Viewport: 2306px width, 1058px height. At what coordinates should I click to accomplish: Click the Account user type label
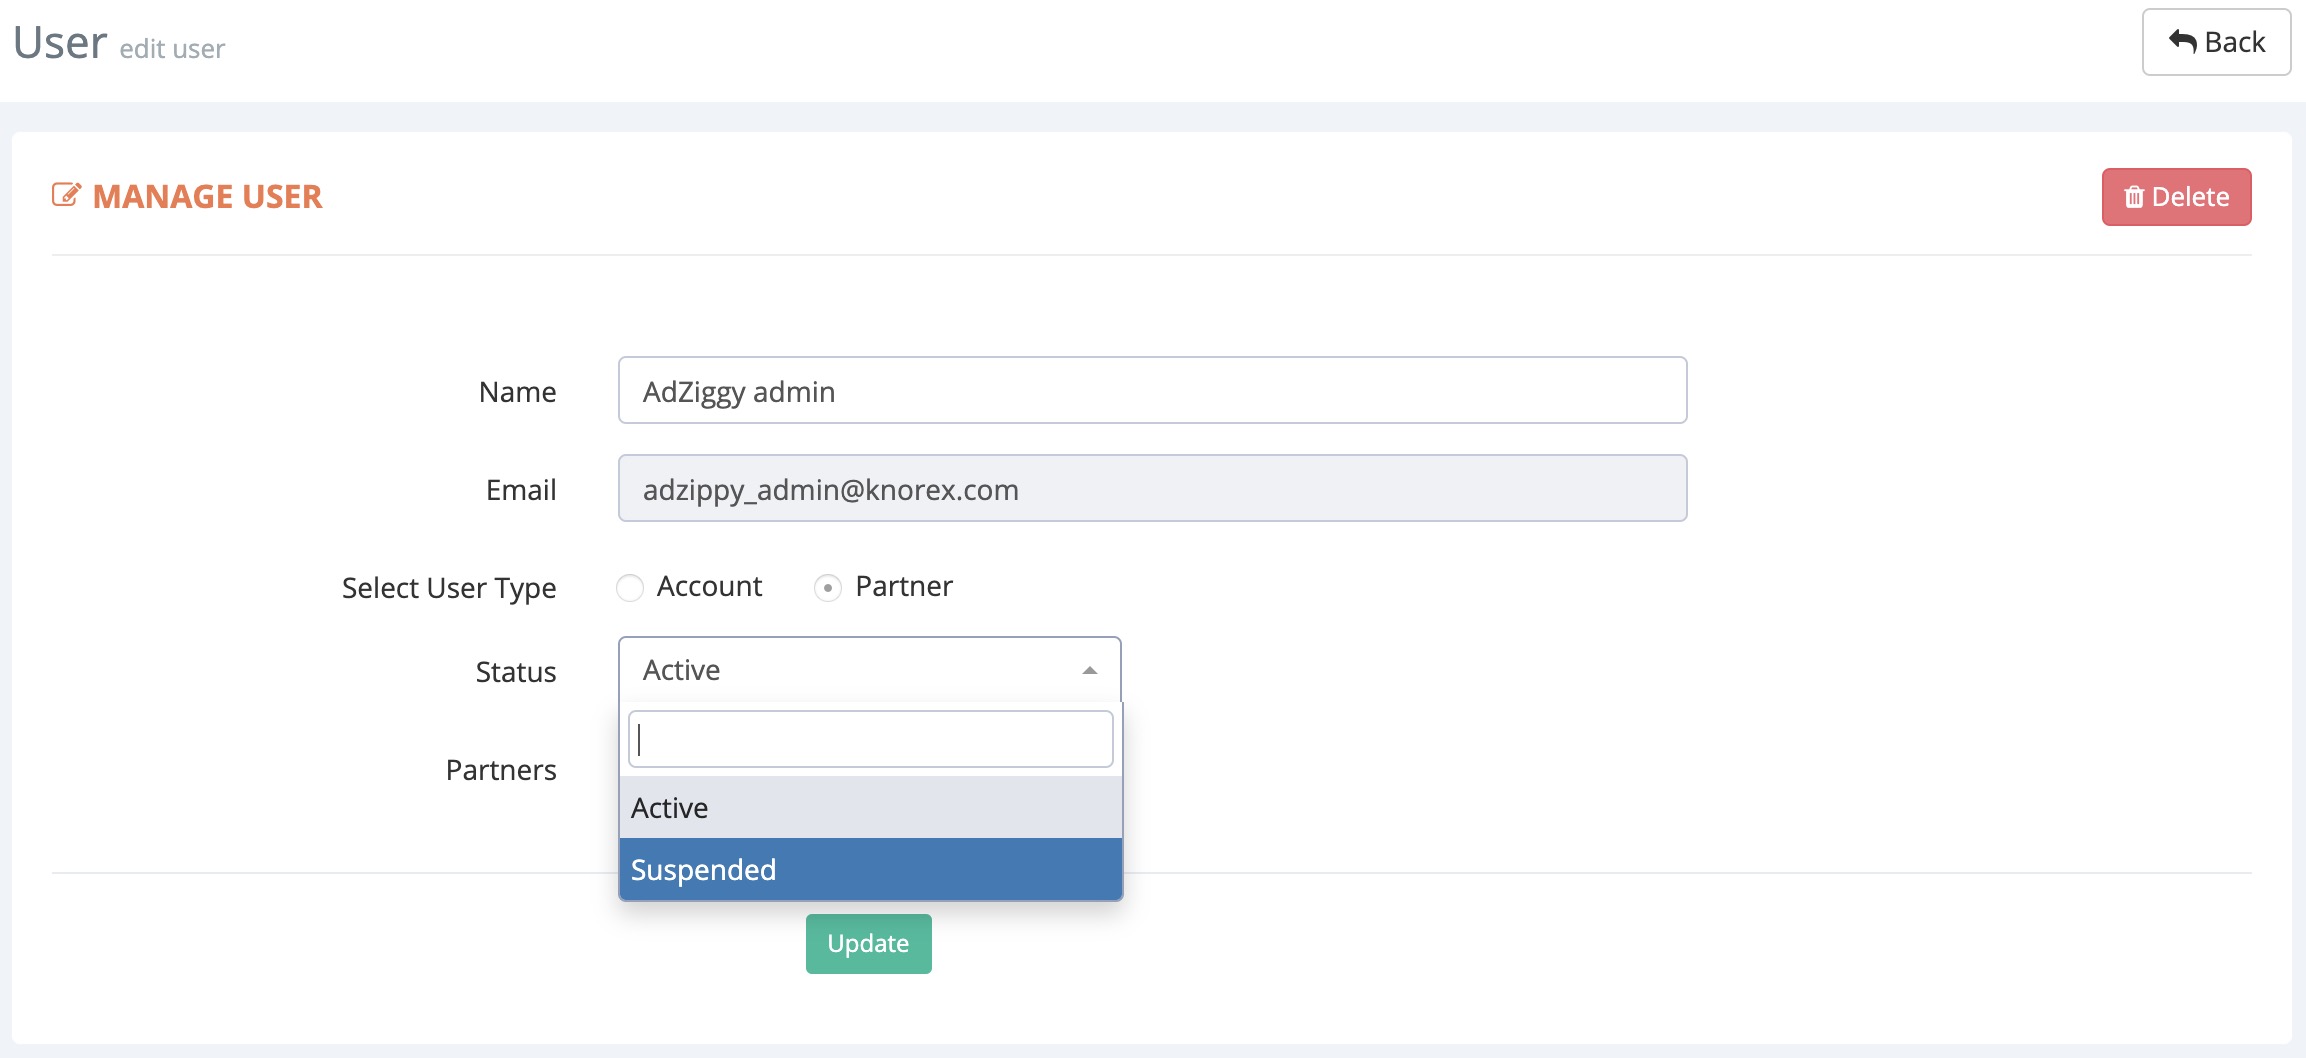pos(709,586)
